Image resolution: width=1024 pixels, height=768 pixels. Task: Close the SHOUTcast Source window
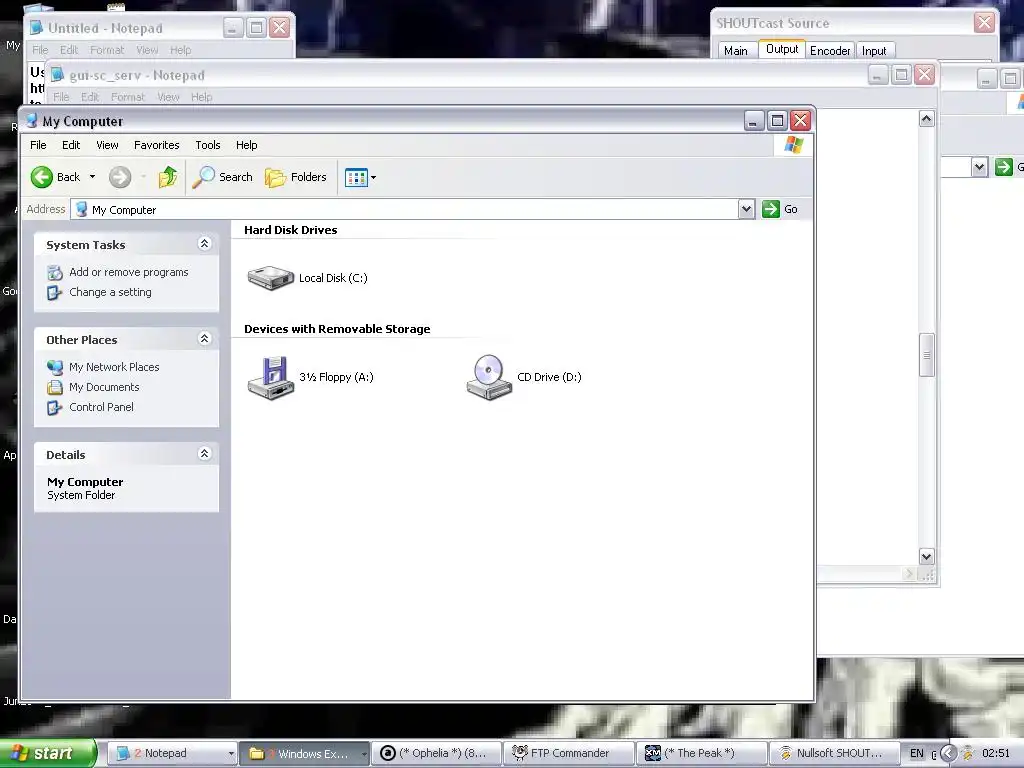click(x=984, y=23)
